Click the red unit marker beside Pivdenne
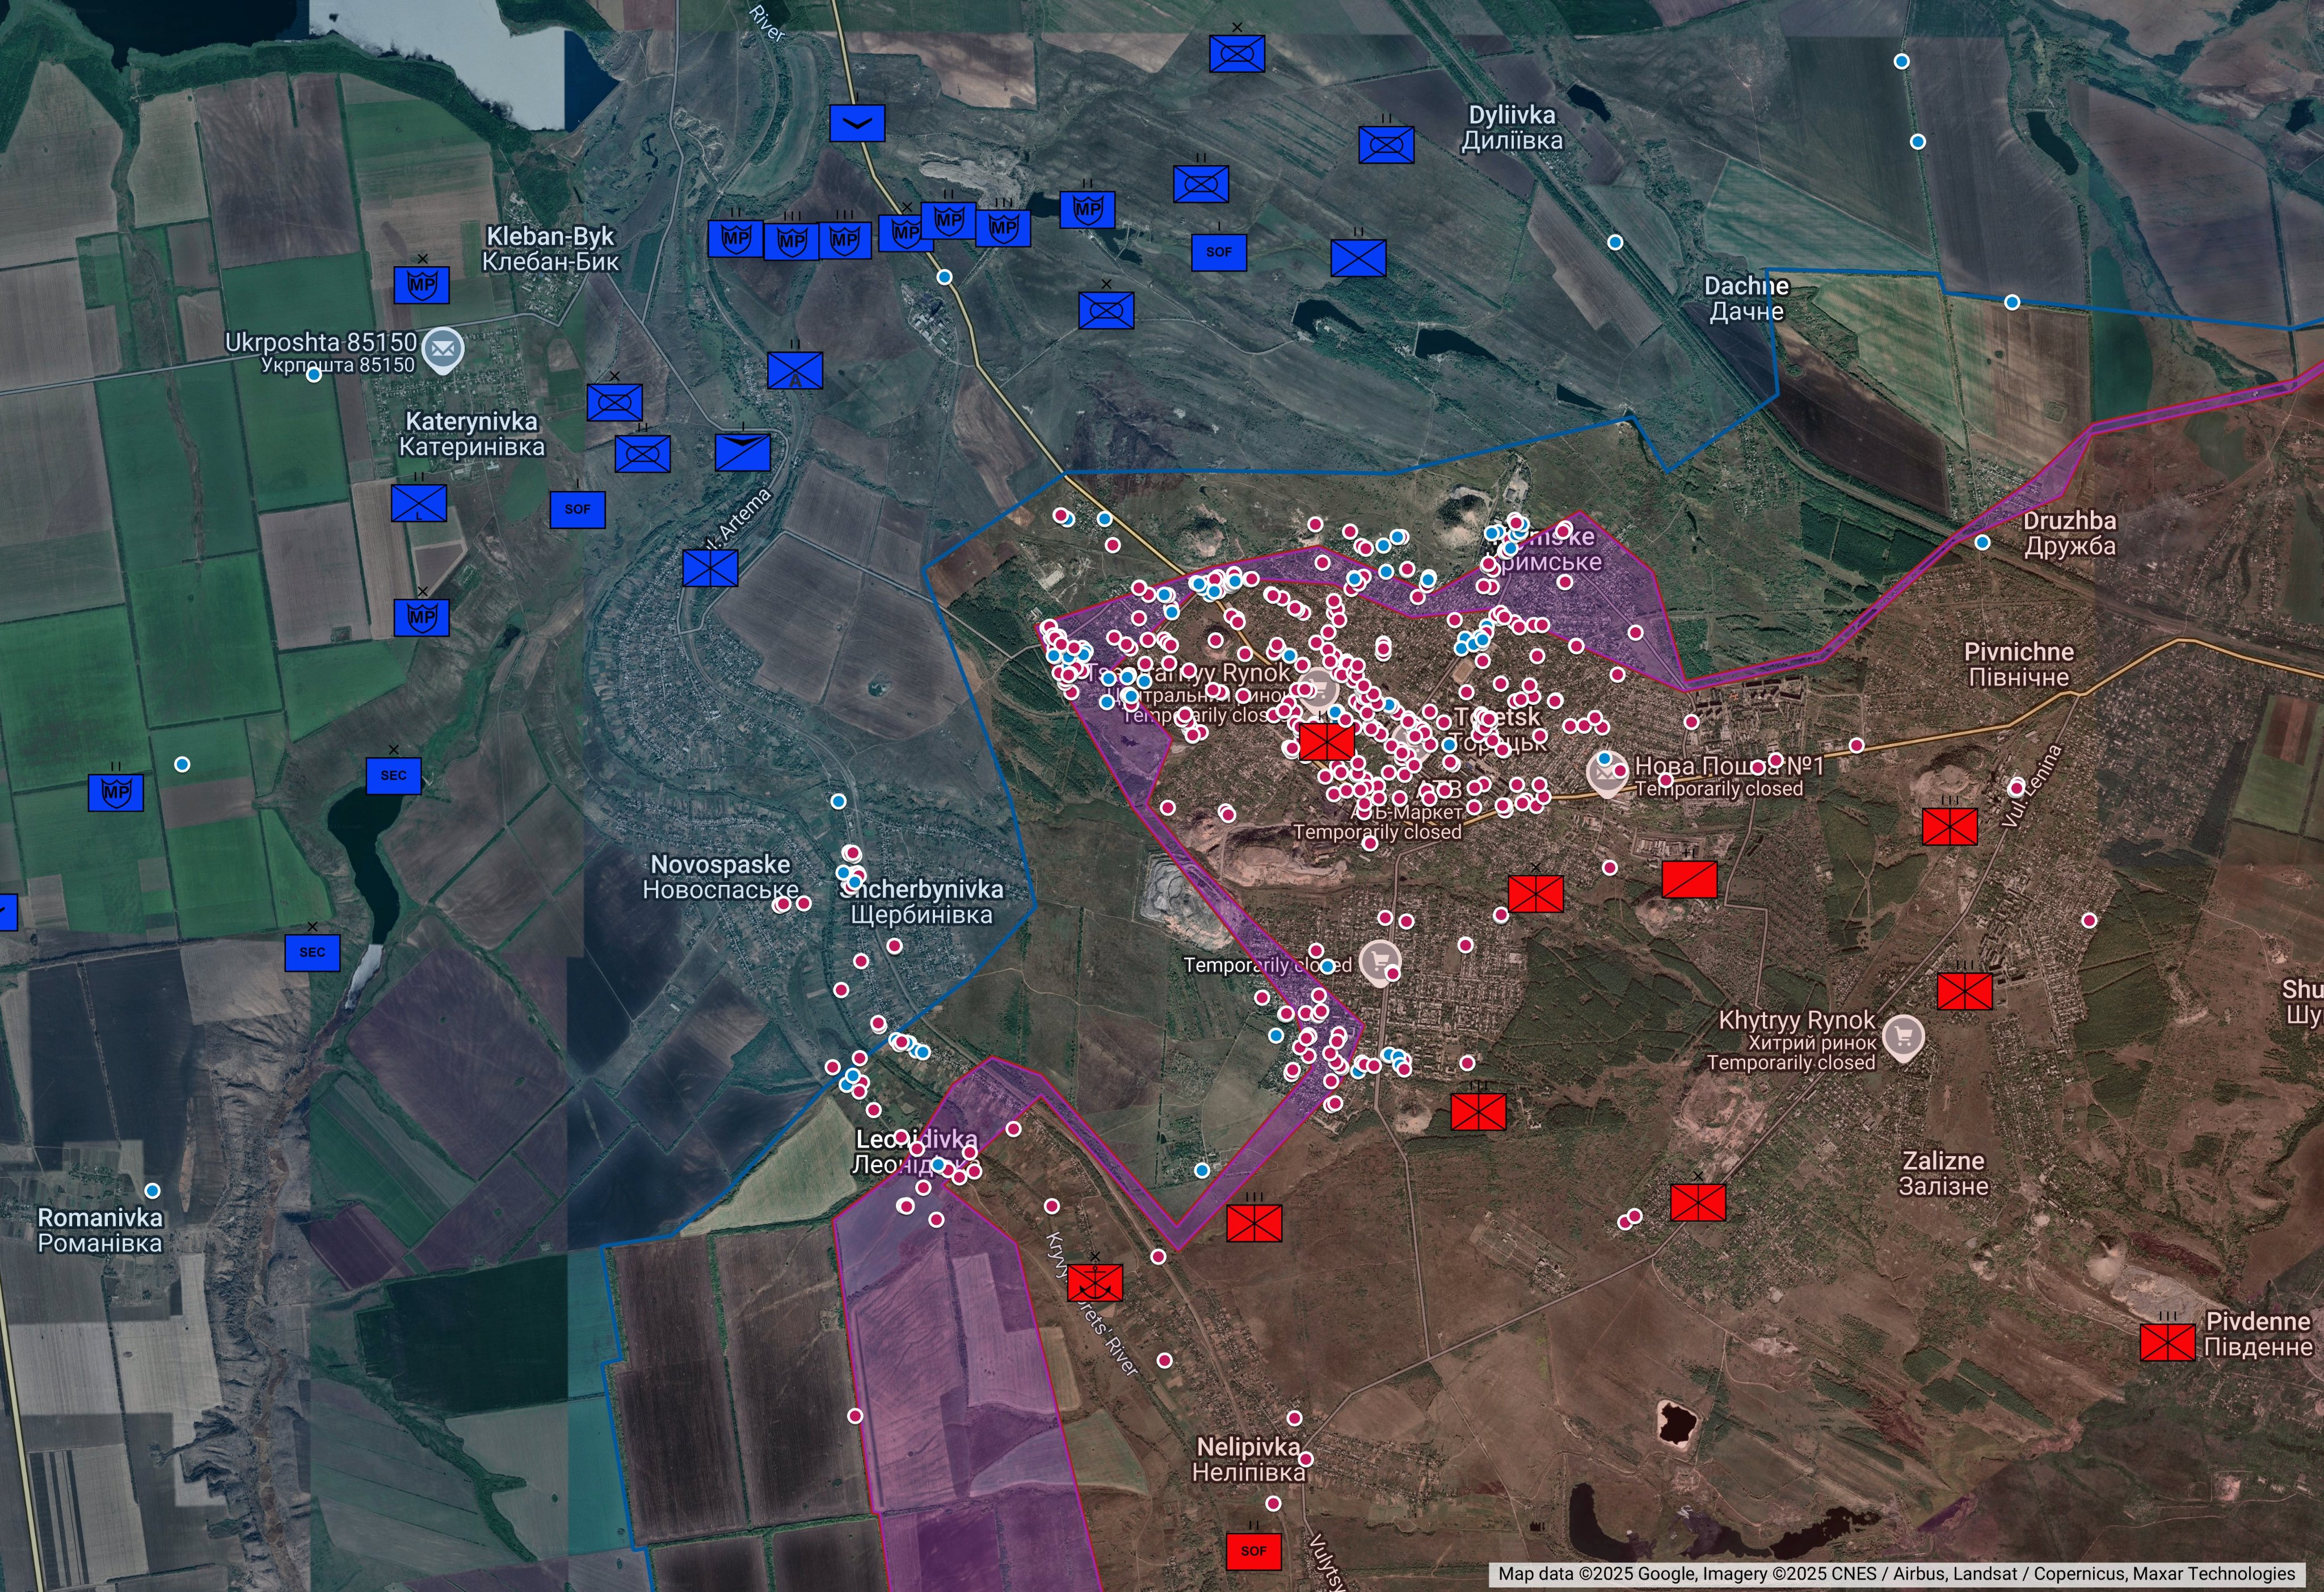The image size is (2324, 1592). [2167, 1342]
